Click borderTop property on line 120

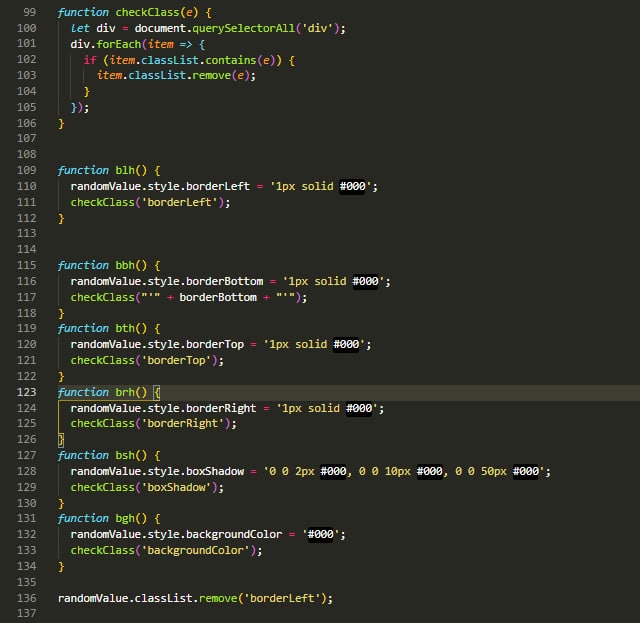point(215,345)
